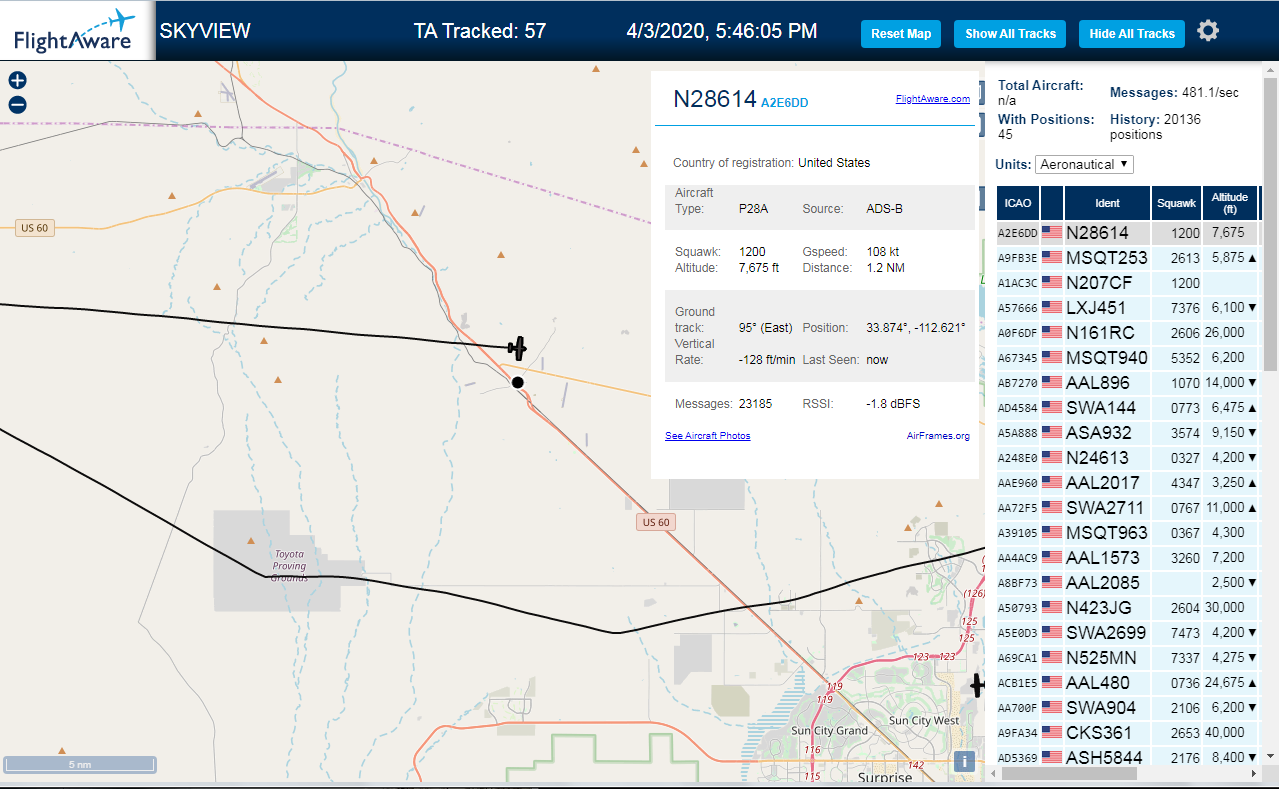
Task: Select the MSQT963 aircraft row
Action: pyautogui.click(x=1127, y=533)
